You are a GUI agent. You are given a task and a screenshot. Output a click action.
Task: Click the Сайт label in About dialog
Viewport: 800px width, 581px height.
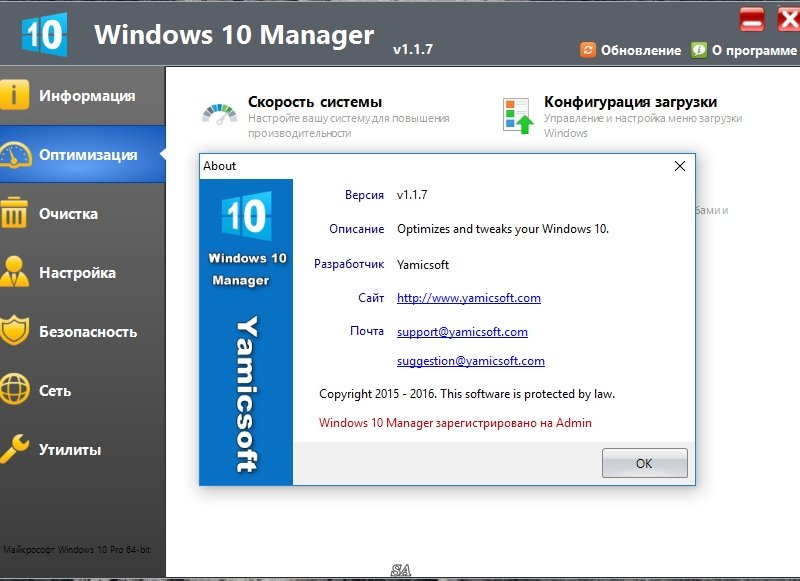[x=371, y=298]
